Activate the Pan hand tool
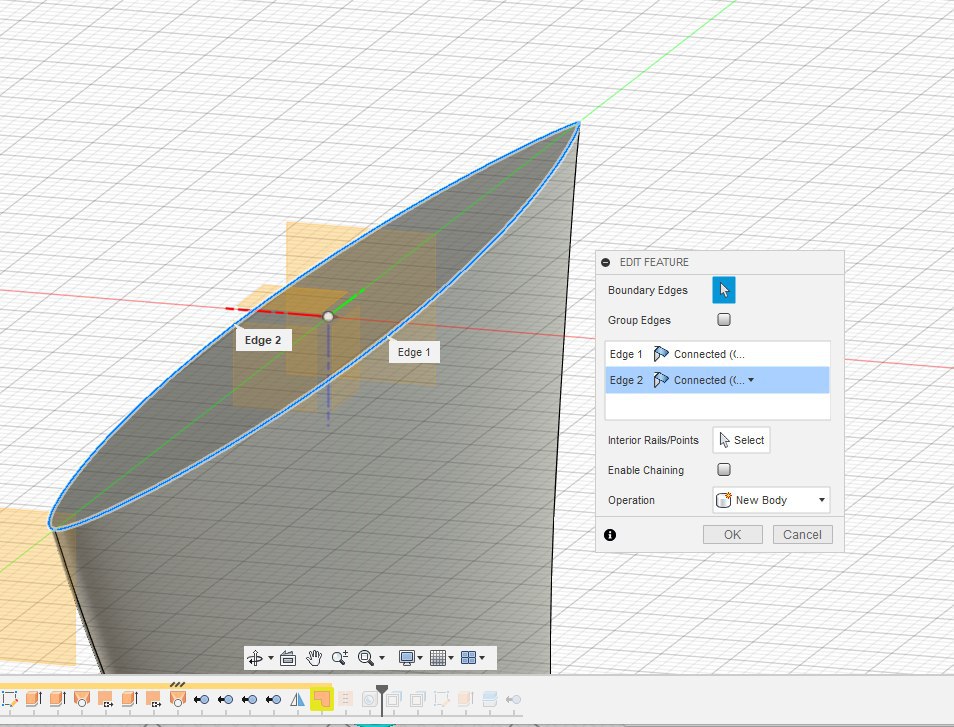Image resolution: width=954 pixels, height=727 pixels. point(314,658)
